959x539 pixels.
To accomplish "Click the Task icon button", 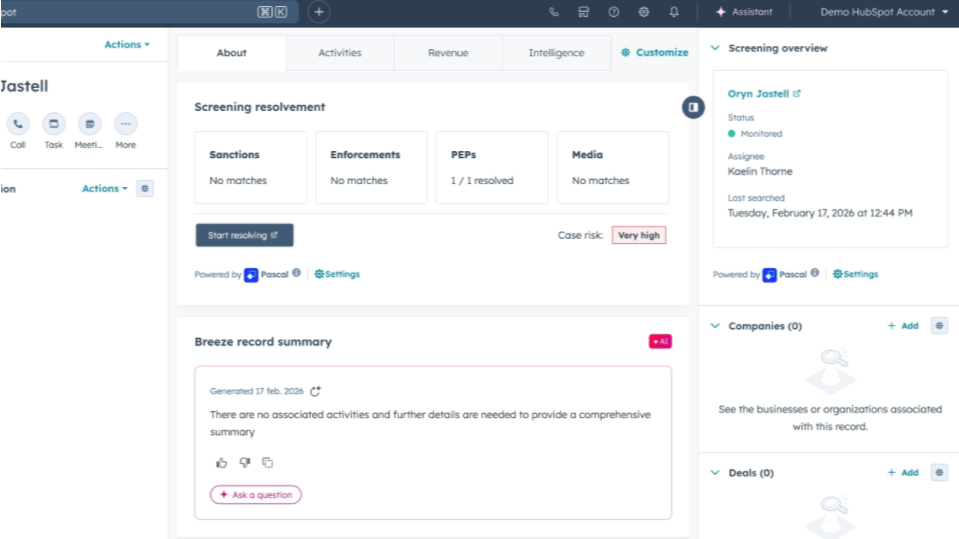I will coord(54,125).
